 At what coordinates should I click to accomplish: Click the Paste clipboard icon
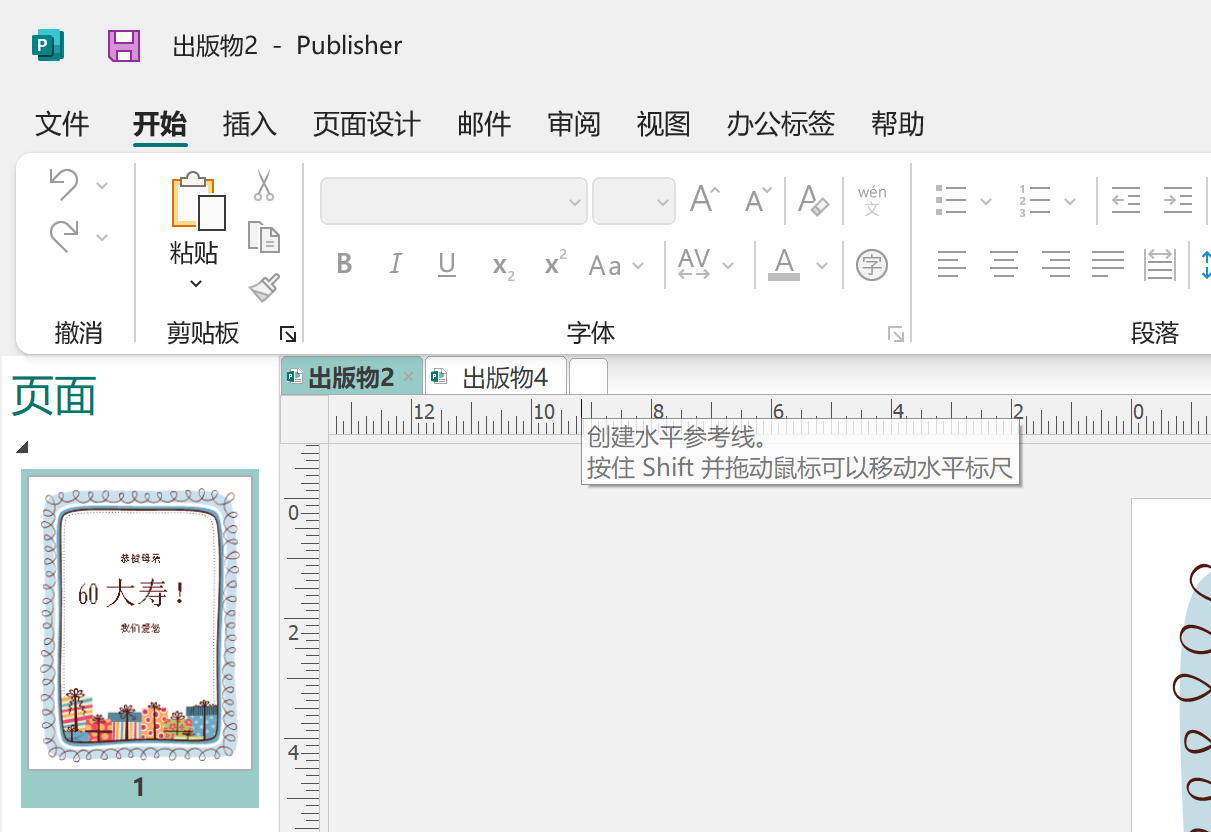[197, 201]
